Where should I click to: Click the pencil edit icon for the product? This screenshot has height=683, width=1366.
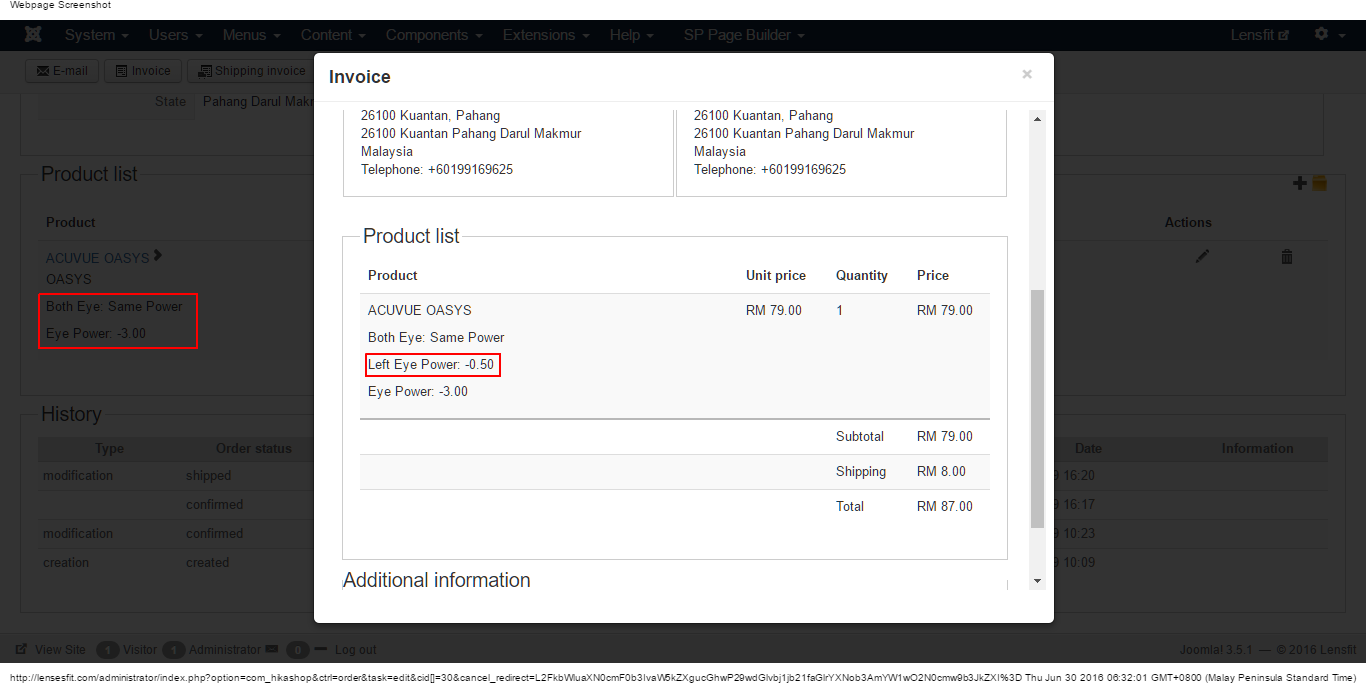[1202, 257]
